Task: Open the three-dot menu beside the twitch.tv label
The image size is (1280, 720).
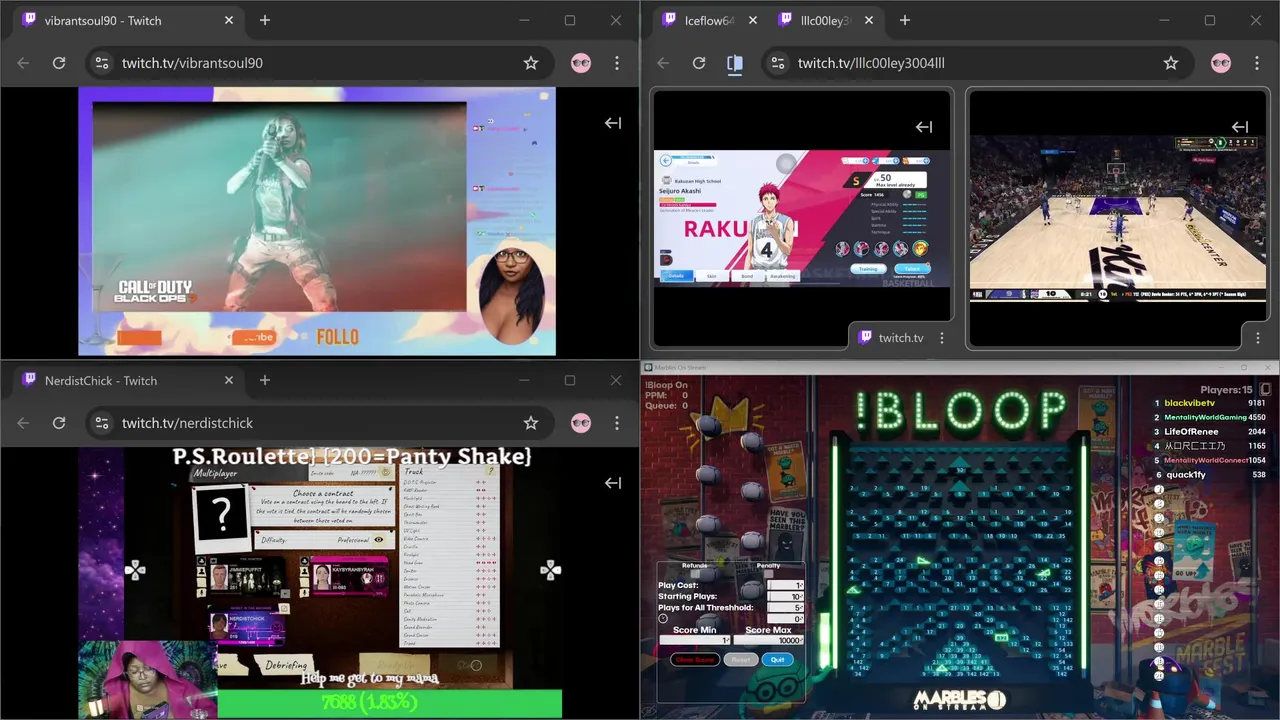Action: point(941,338)
